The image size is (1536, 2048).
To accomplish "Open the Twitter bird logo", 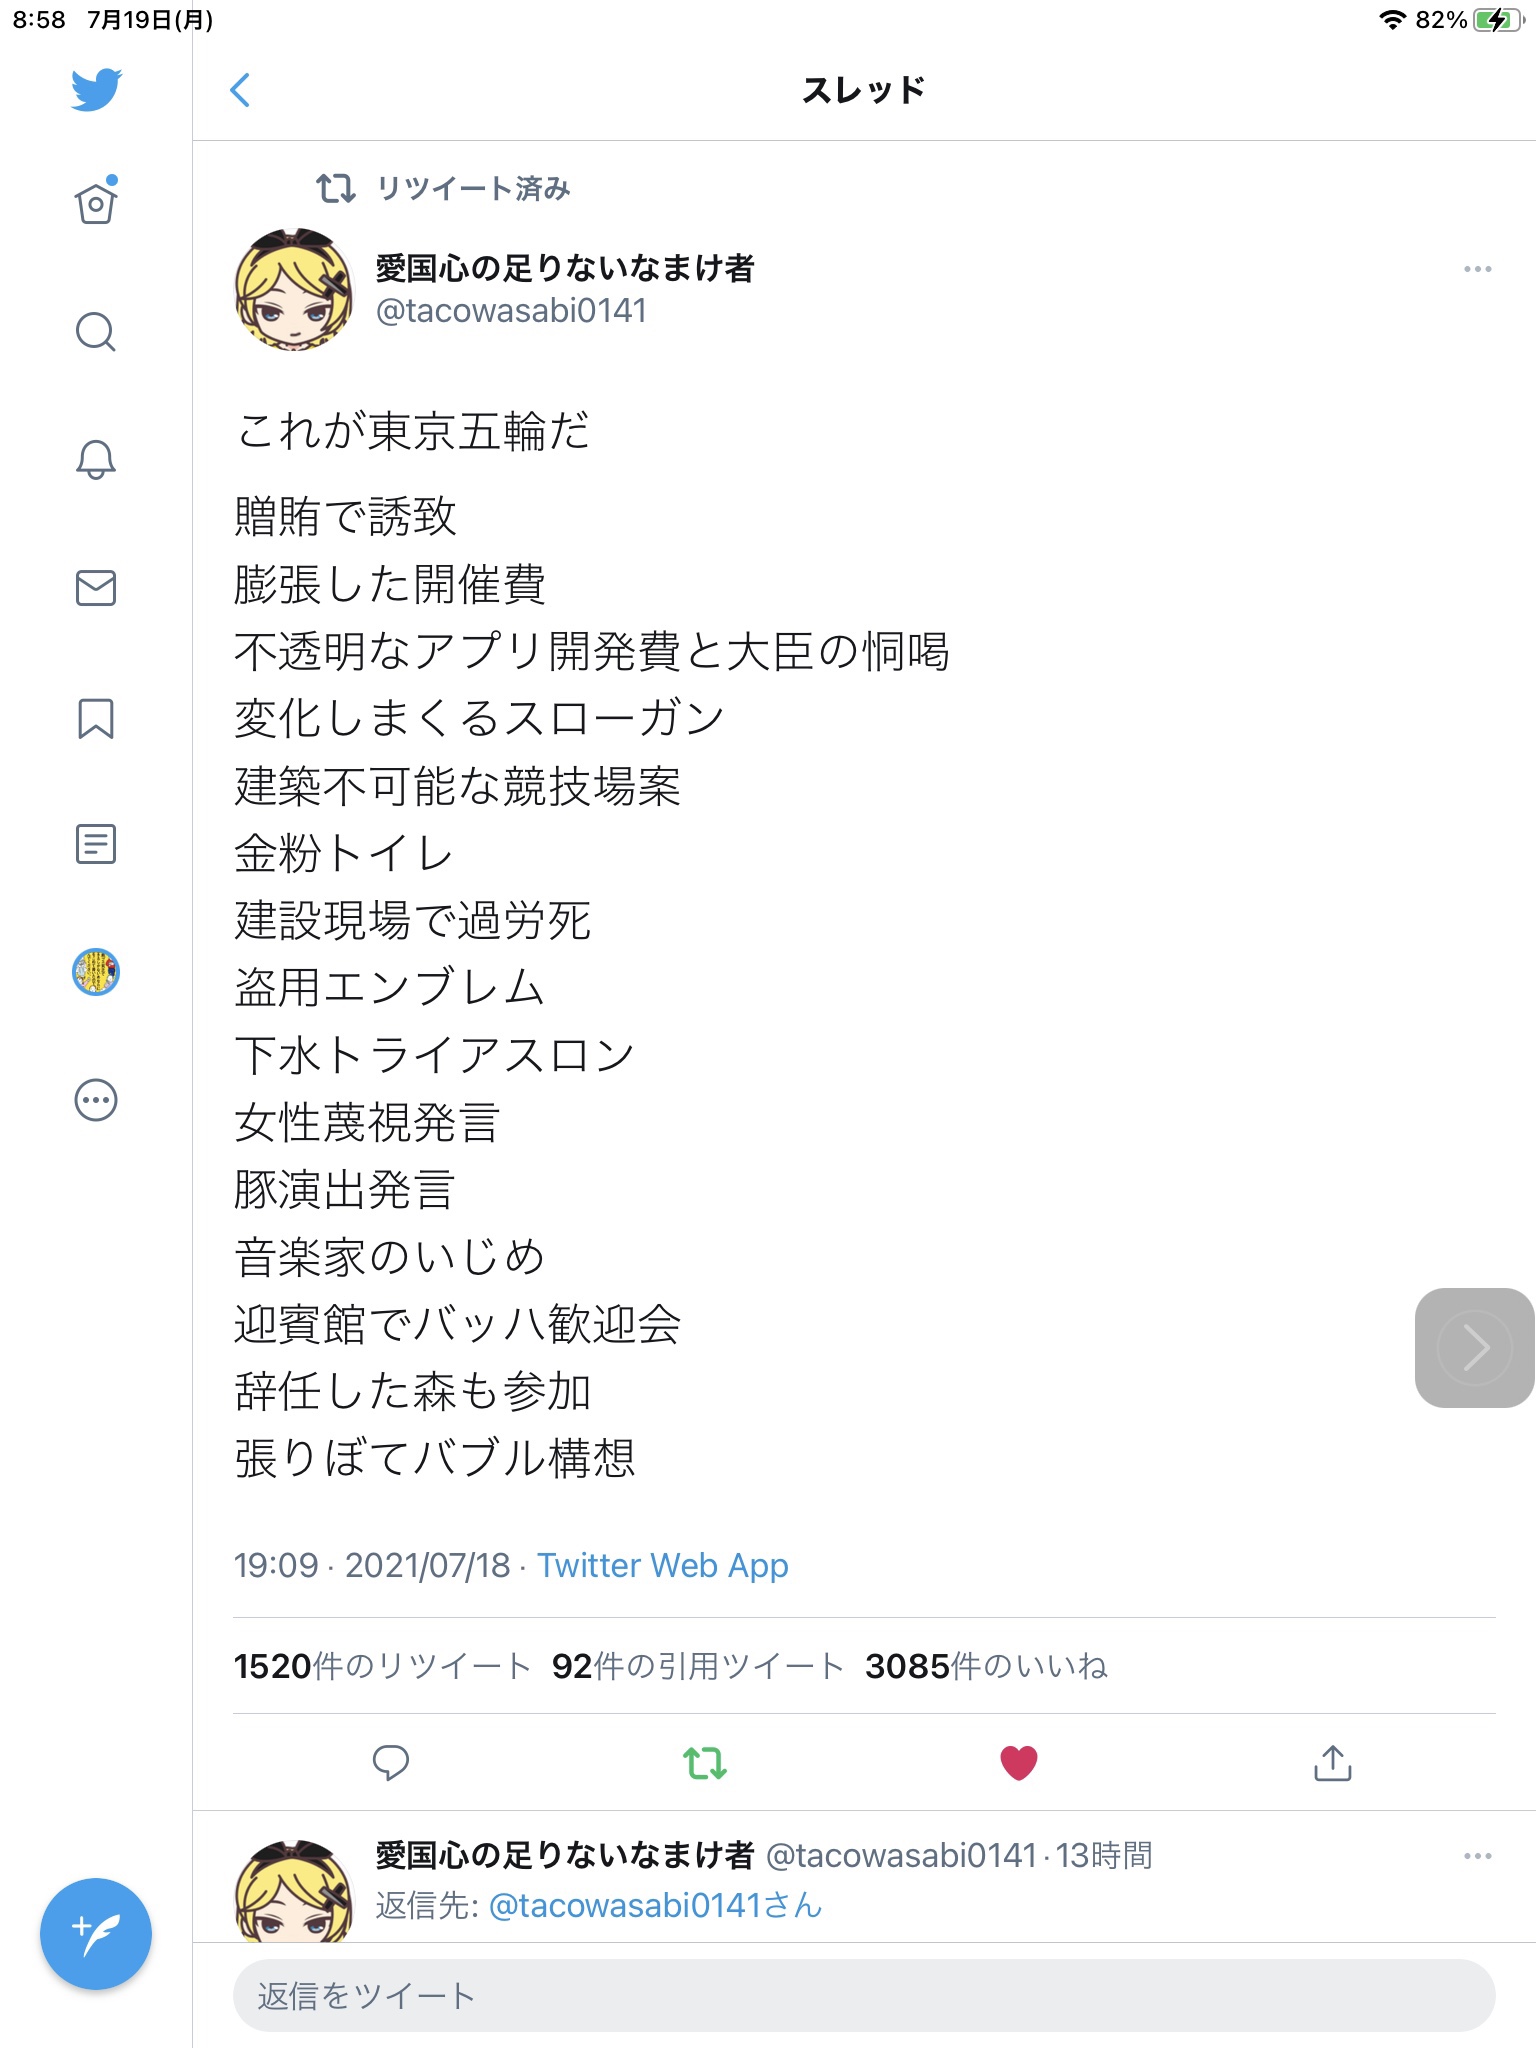I will tap(96, 90).
